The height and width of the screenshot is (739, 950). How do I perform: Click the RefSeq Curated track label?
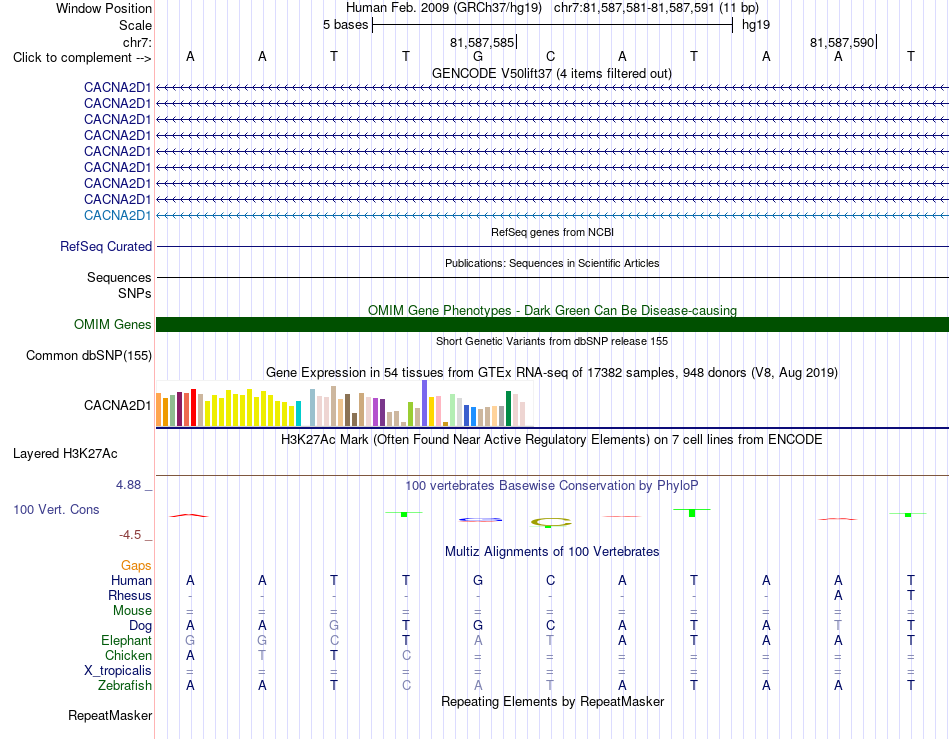point(106,247)
